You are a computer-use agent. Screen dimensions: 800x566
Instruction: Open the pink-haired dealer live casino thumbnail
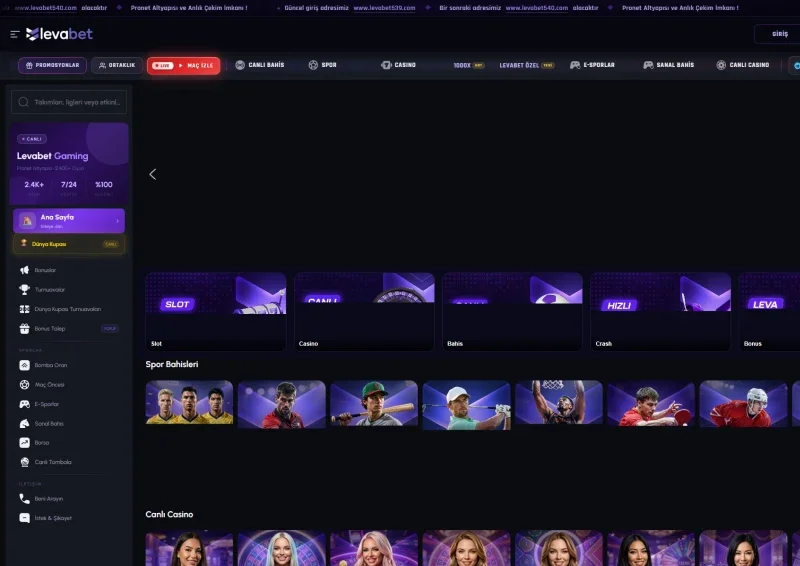(x=374, y=548)
